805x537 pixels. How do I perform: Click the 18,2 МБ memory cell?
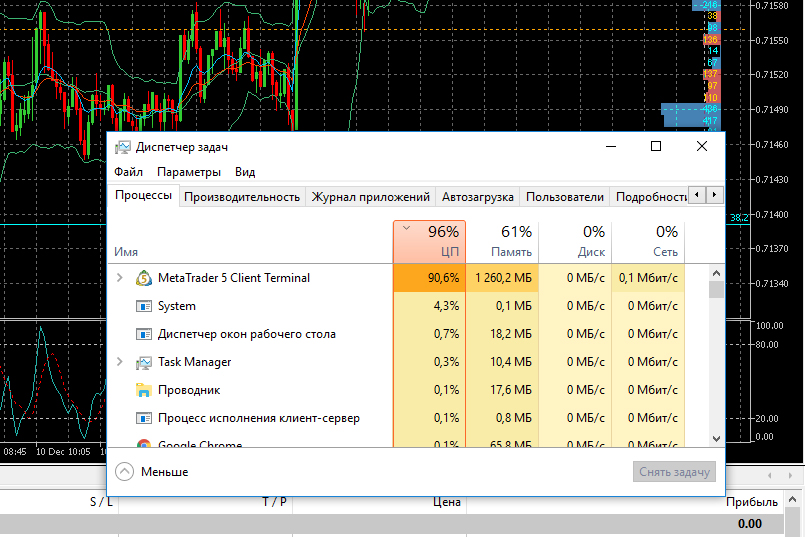click(x=511, y=334)
